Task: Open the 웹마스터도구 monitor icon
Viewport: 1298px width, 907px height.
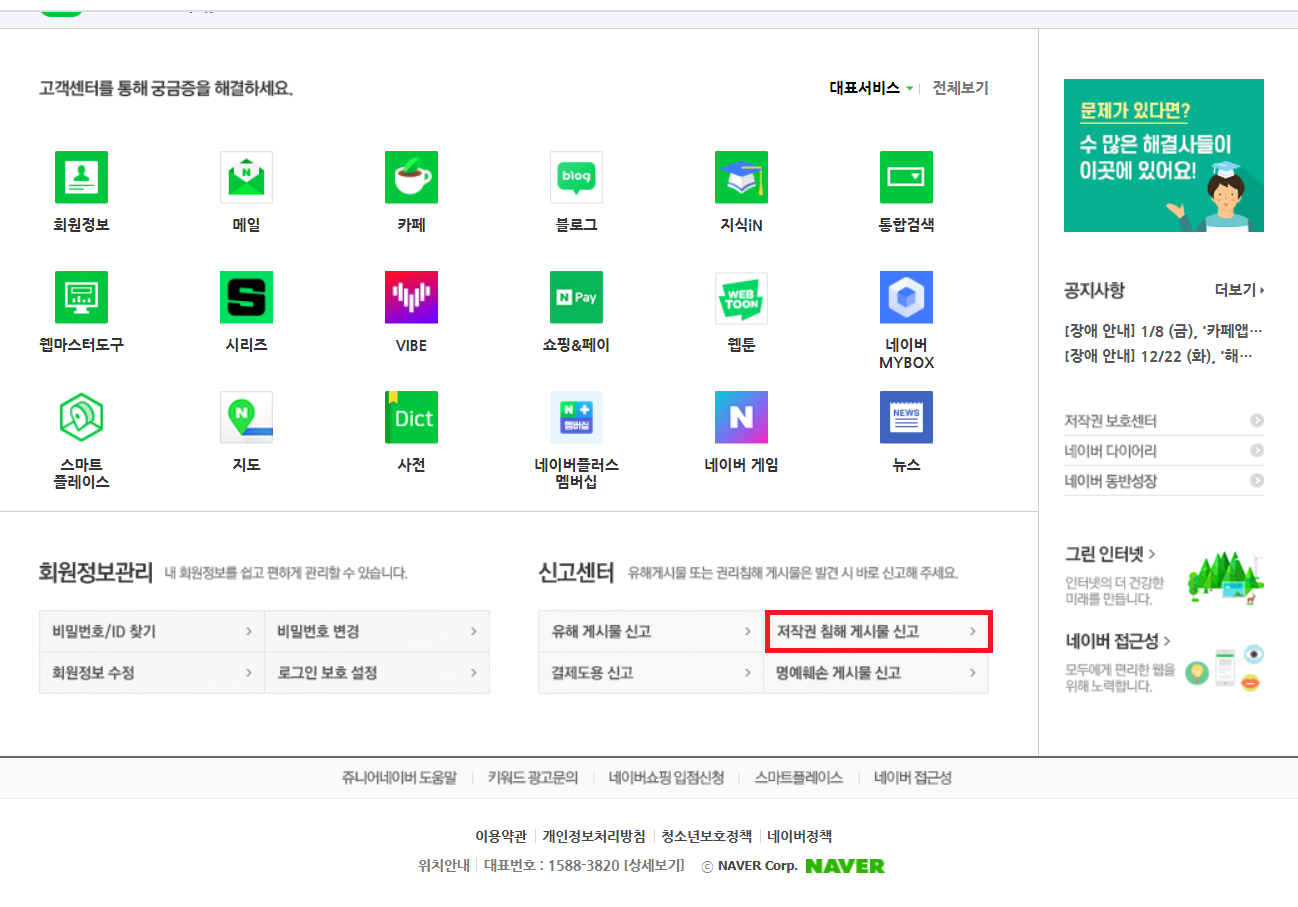Action: (x=81, y=297)
